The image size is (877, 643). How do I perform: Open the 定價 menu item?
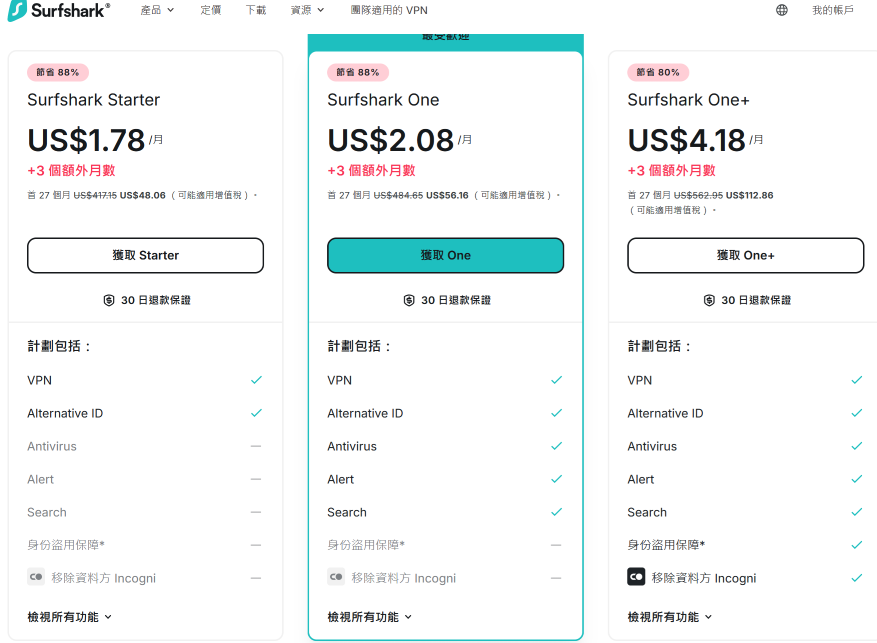pyautogui.click(x=211, y=10)
